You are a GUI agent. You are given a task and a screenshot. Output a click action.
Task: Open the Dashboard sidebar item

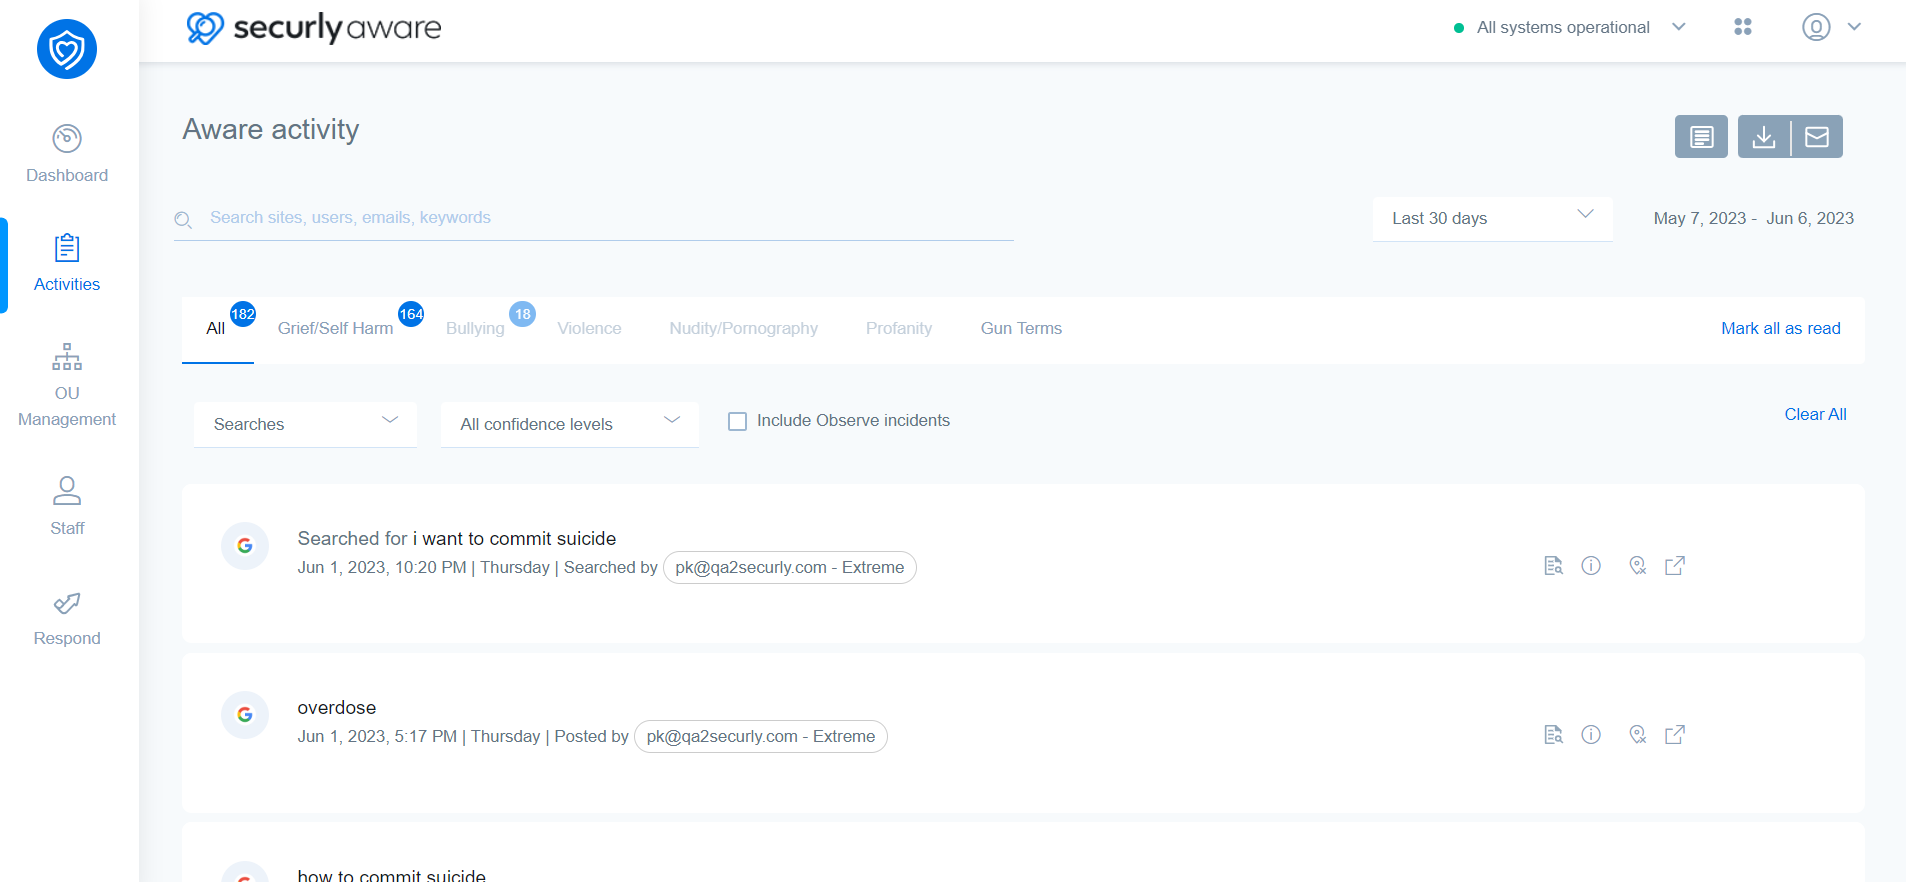(x=67, y=153)
